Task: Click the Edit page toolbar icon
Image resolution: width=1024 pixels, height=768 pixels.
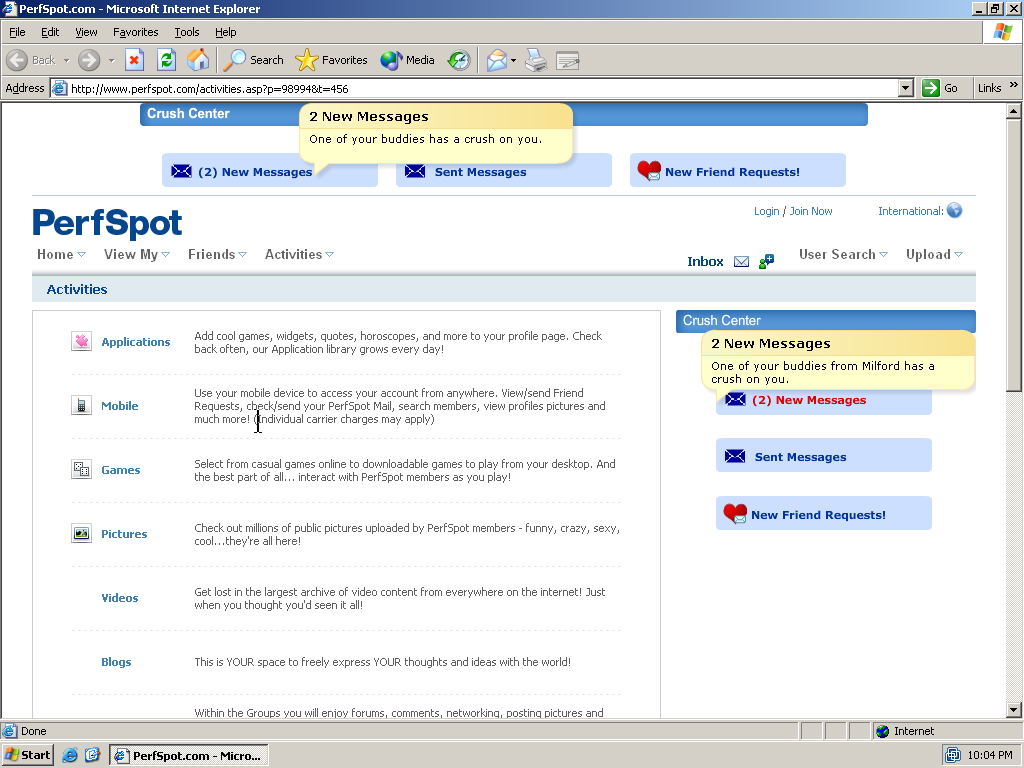Action: pos(568,61)
